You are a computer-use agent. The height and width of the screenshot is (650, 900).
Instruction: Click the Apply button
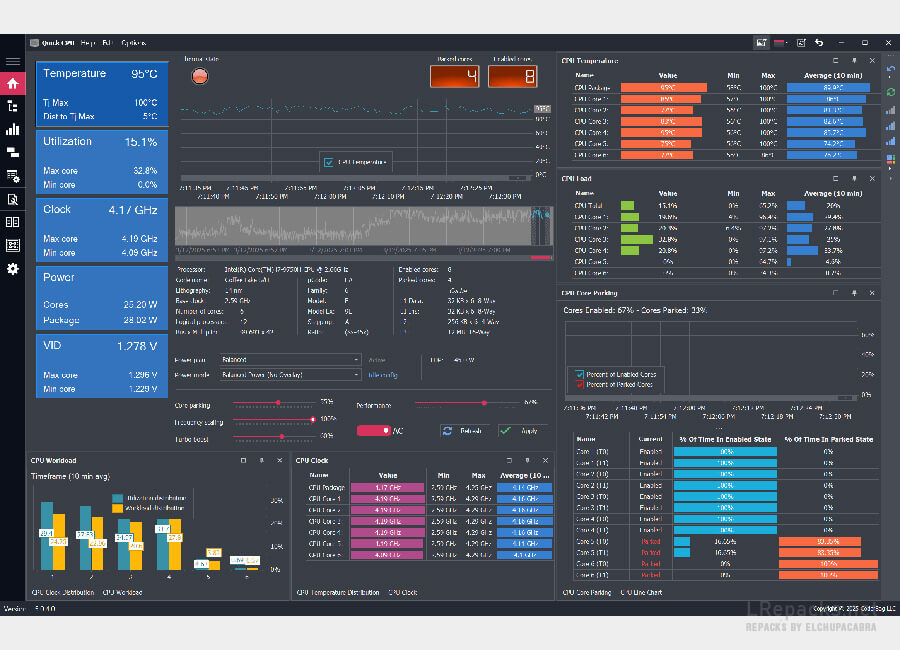519,431
